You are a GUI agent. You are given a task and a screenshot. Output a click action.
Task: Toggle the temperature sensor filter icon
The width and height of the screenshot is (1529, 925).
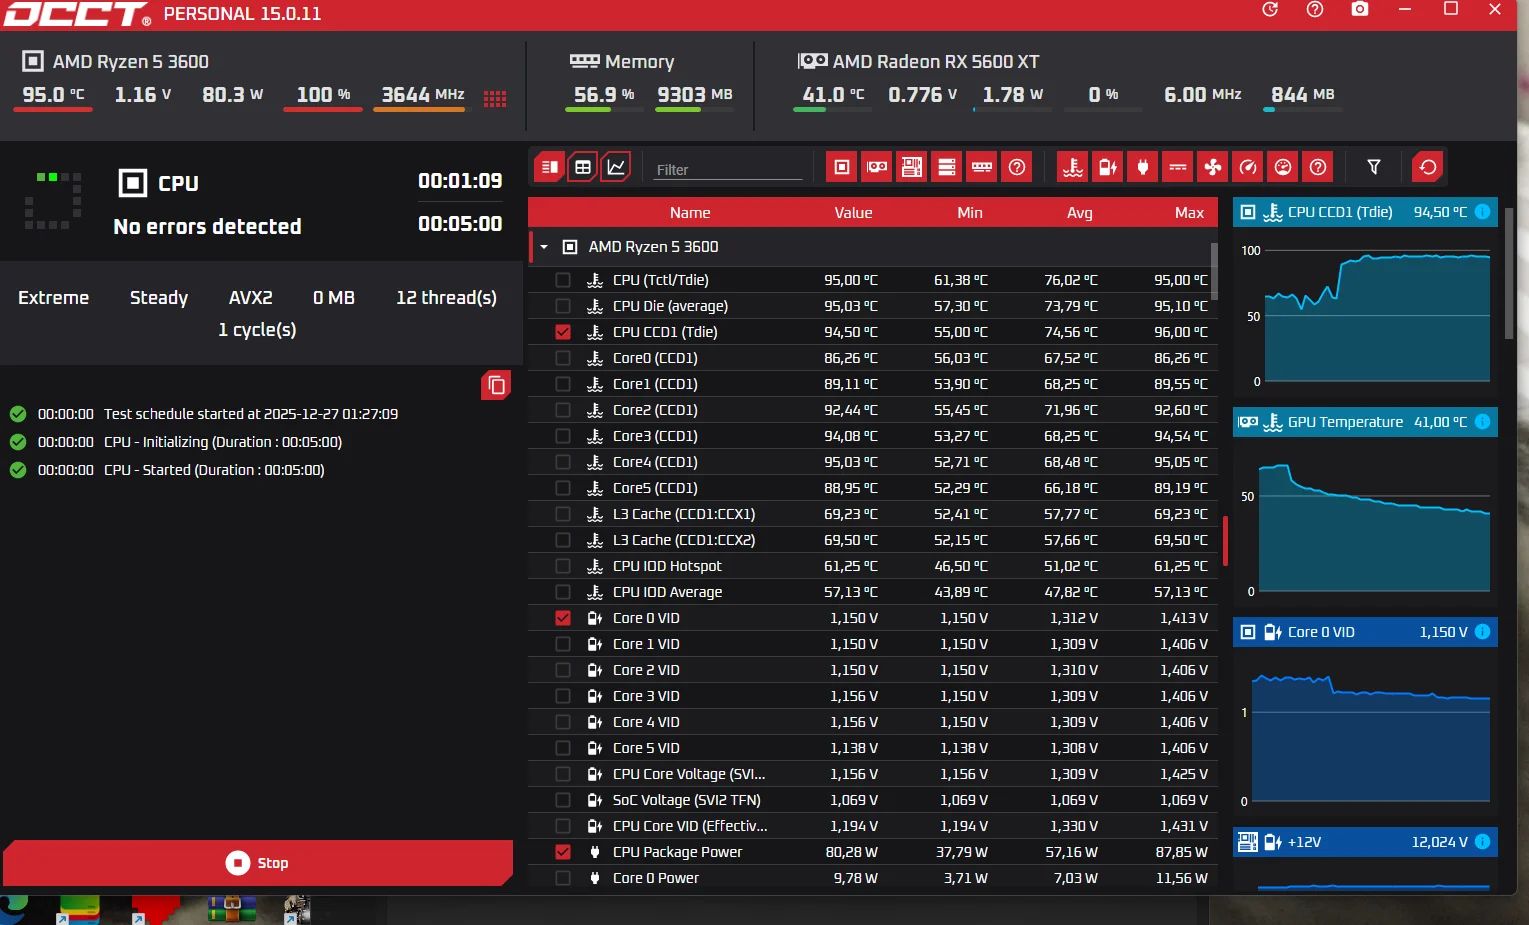[1073, 167]
